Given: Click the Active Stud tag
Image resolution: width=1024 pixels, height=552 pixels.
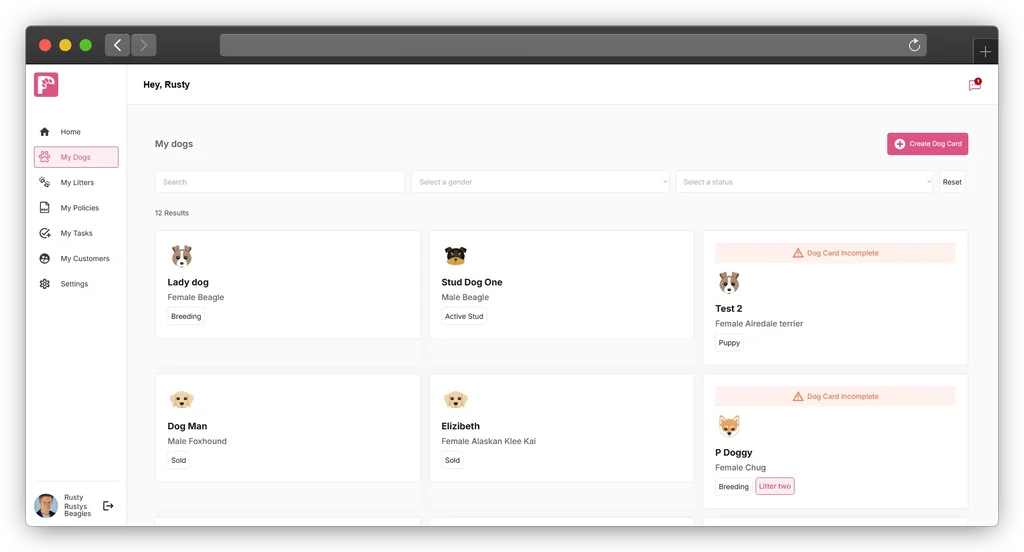Looking at the screenshot, I should point(464,316).
